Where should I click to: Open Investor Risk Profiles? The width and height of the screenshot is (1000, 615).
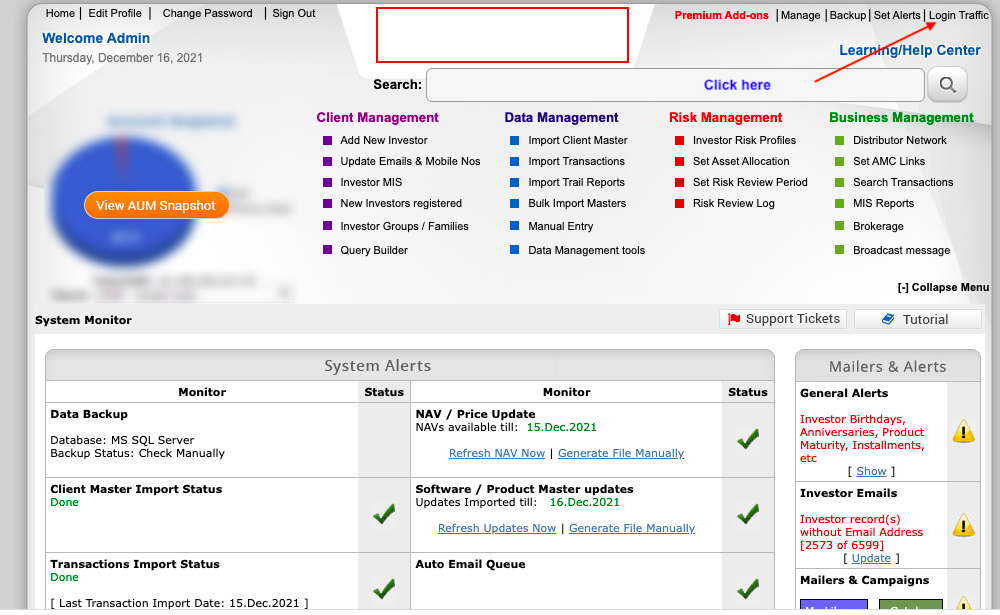coord(744,141)
